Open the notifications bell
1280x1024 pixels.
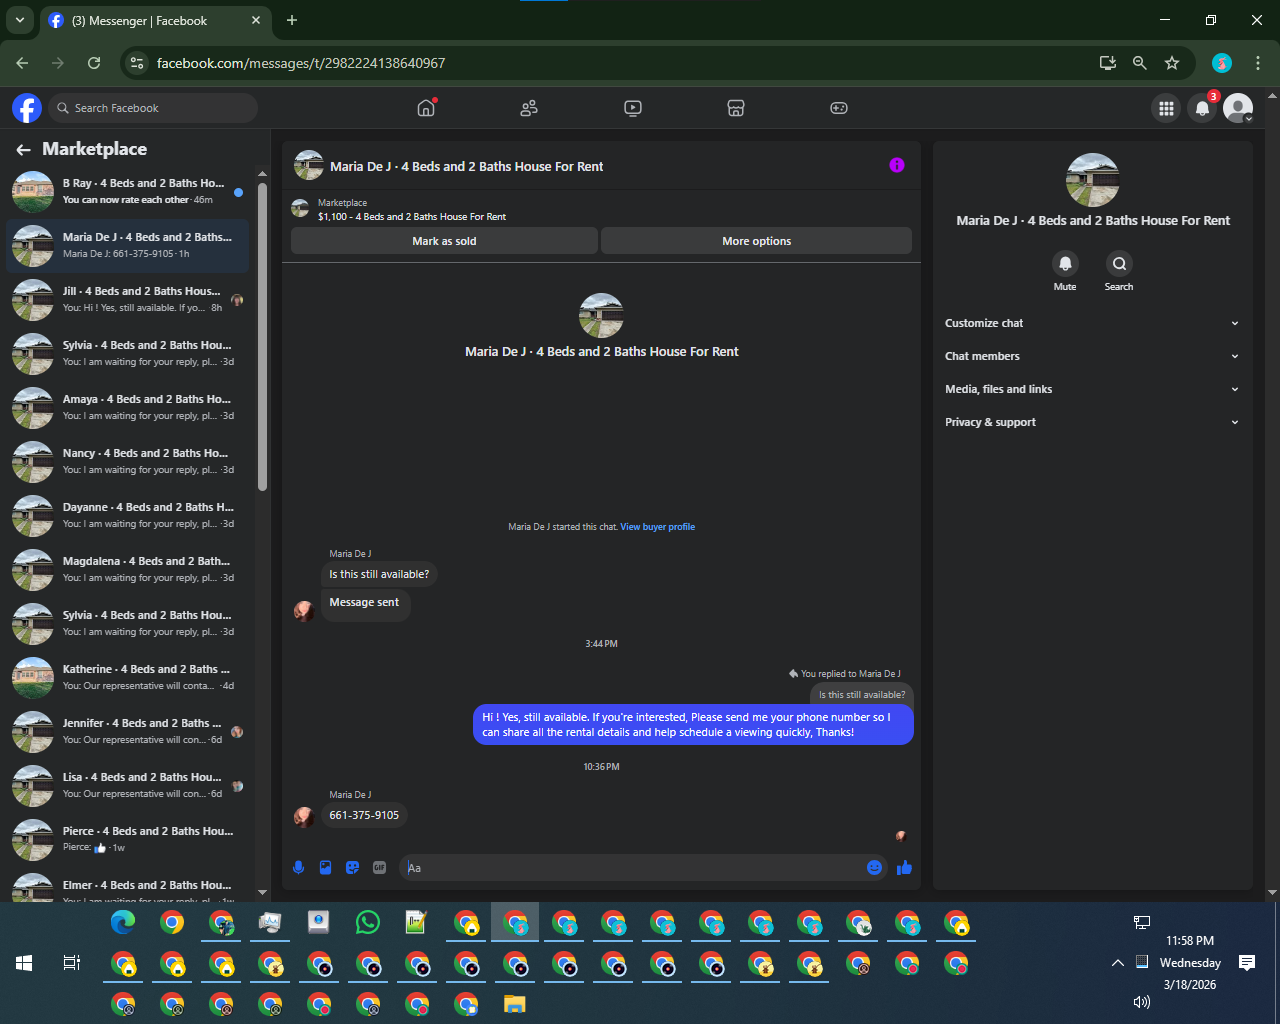pyautogui.click(x=1202, y=108)
